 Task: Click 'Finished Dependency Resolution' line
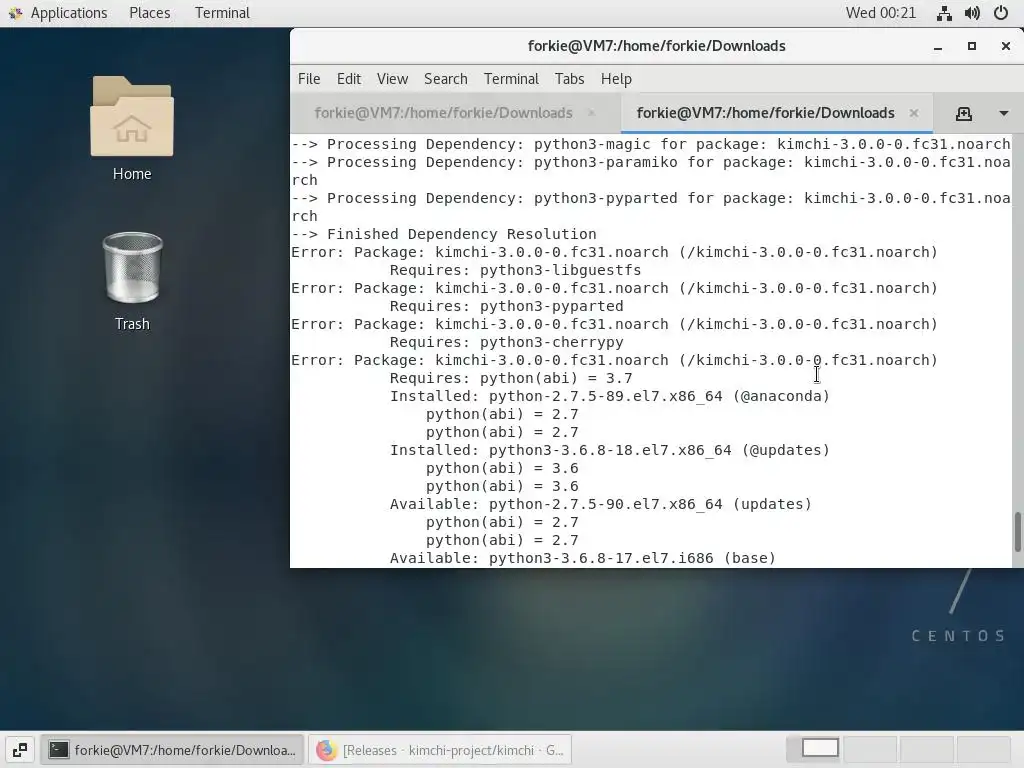(x=443, y=234)
